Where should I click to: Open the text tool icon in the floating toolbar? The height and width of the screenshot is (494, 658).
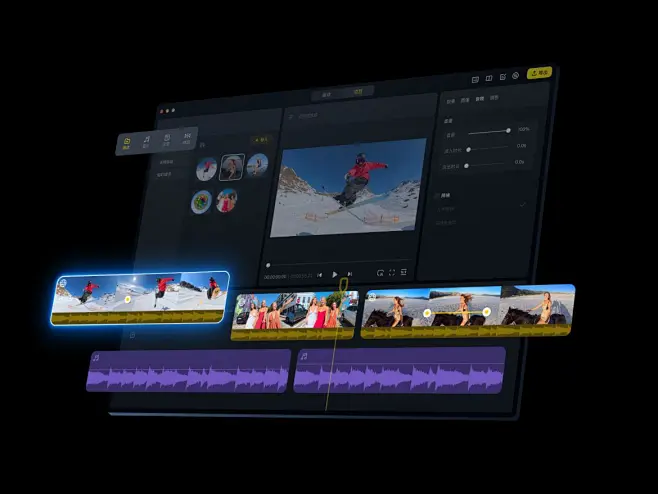coord(166,140)
